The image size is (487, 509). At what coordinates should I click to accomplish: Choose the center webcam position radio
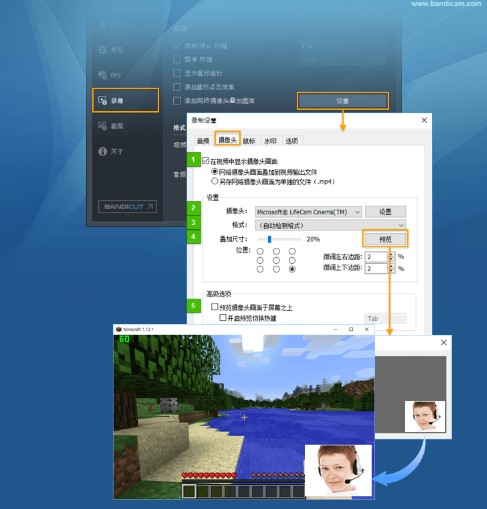coord(276,260)
